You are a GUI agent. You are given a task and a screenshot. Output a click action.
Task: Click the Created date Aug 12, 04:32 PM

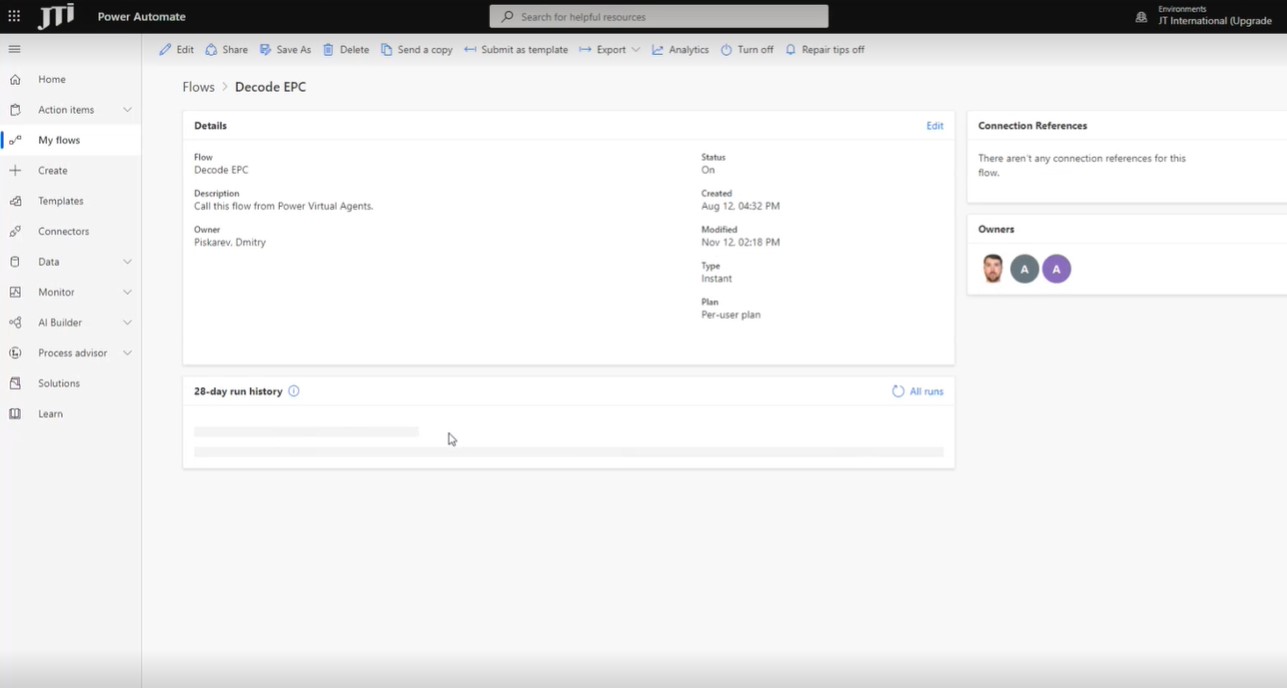tap(741, 206)
